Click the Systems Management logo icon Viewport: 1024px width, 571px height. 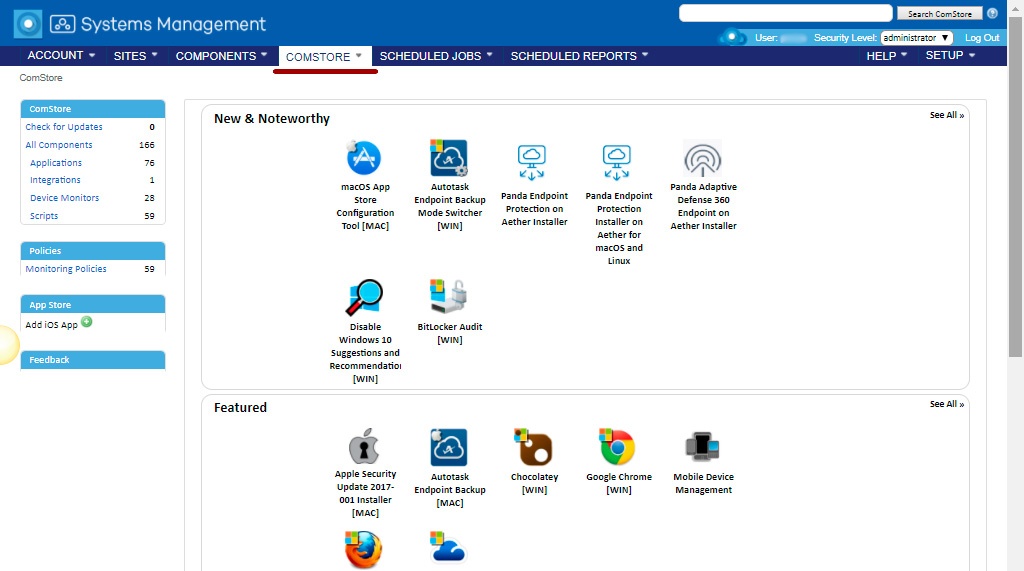(62, 24)
